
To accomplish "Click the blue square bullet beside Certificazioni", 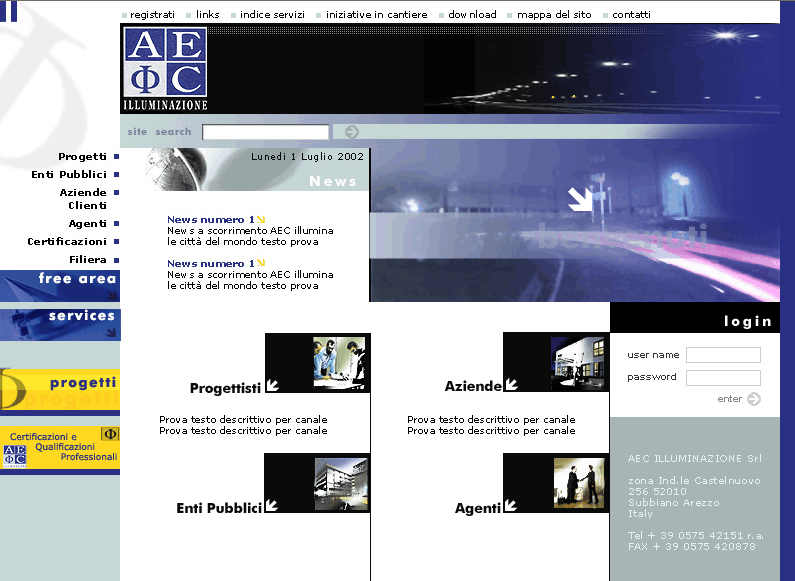I will point(117,241).
